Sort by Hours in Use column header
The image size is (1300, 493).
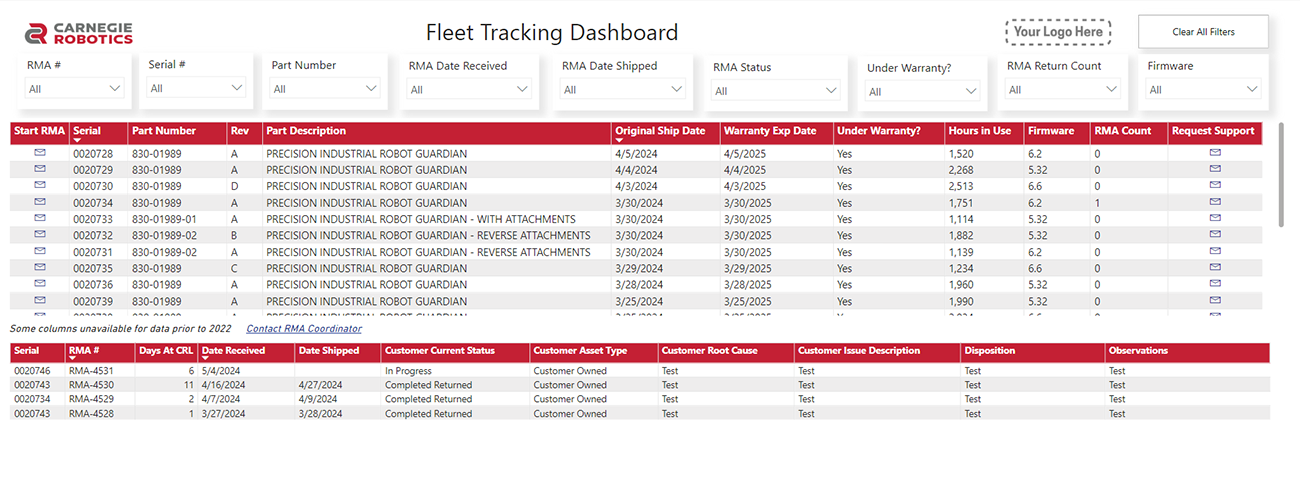click(x=979, y=131)
